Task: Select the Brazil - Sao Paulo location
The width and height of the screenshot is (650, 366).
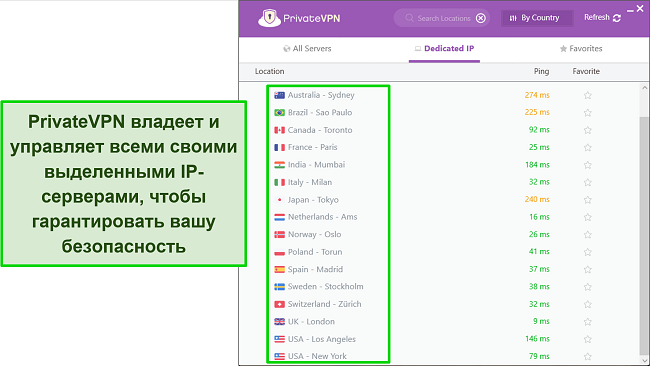Action: pos(320,112)
